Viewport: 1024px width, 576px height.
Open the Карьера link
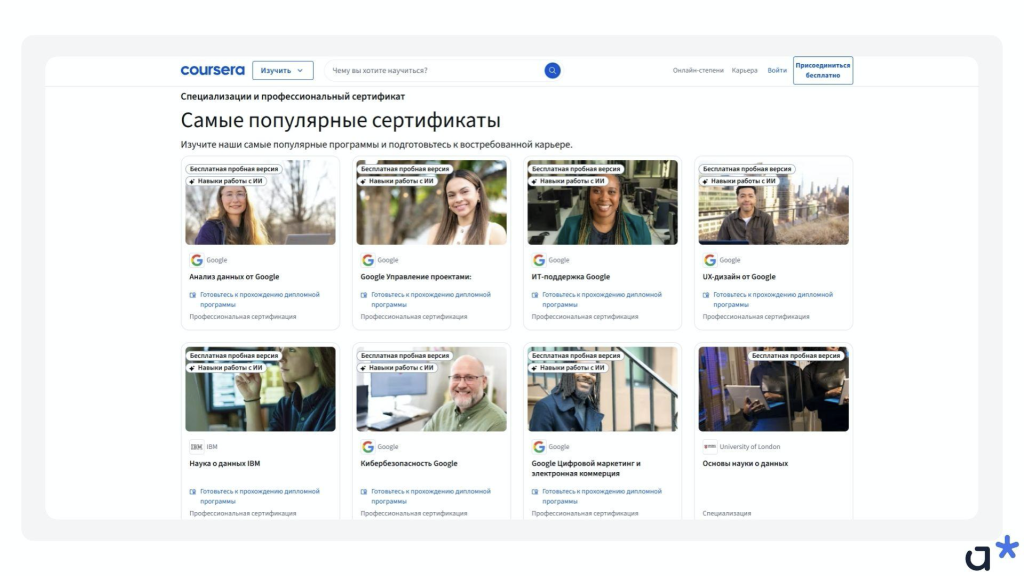(x=744, y=71)
